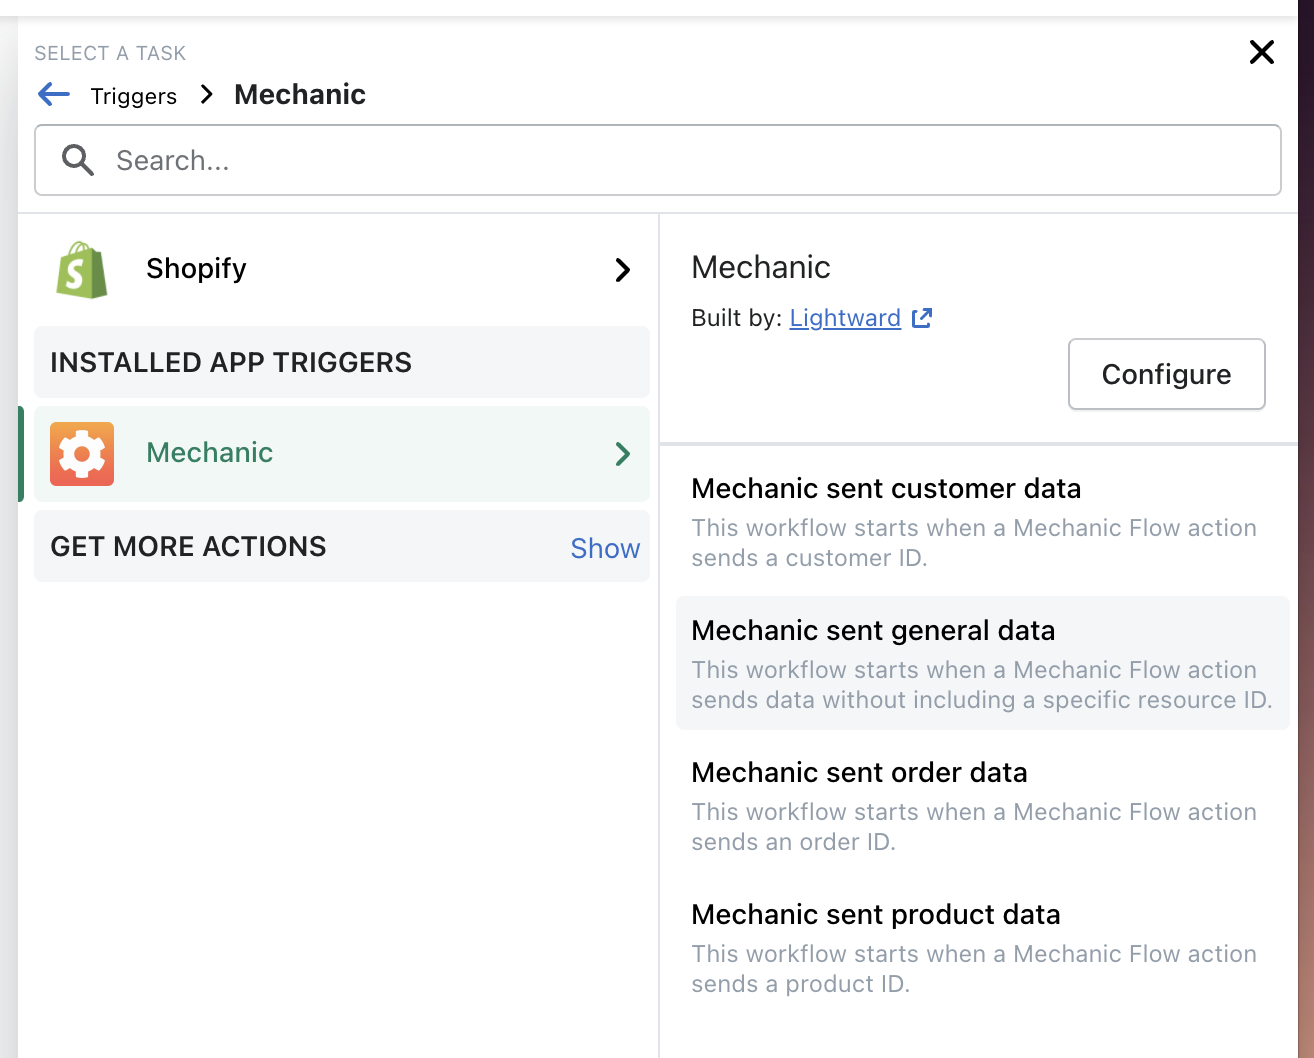Choose the Mechanic sent order data trigger
The image size is (1314, 1058).
click(x=859, y=772)
